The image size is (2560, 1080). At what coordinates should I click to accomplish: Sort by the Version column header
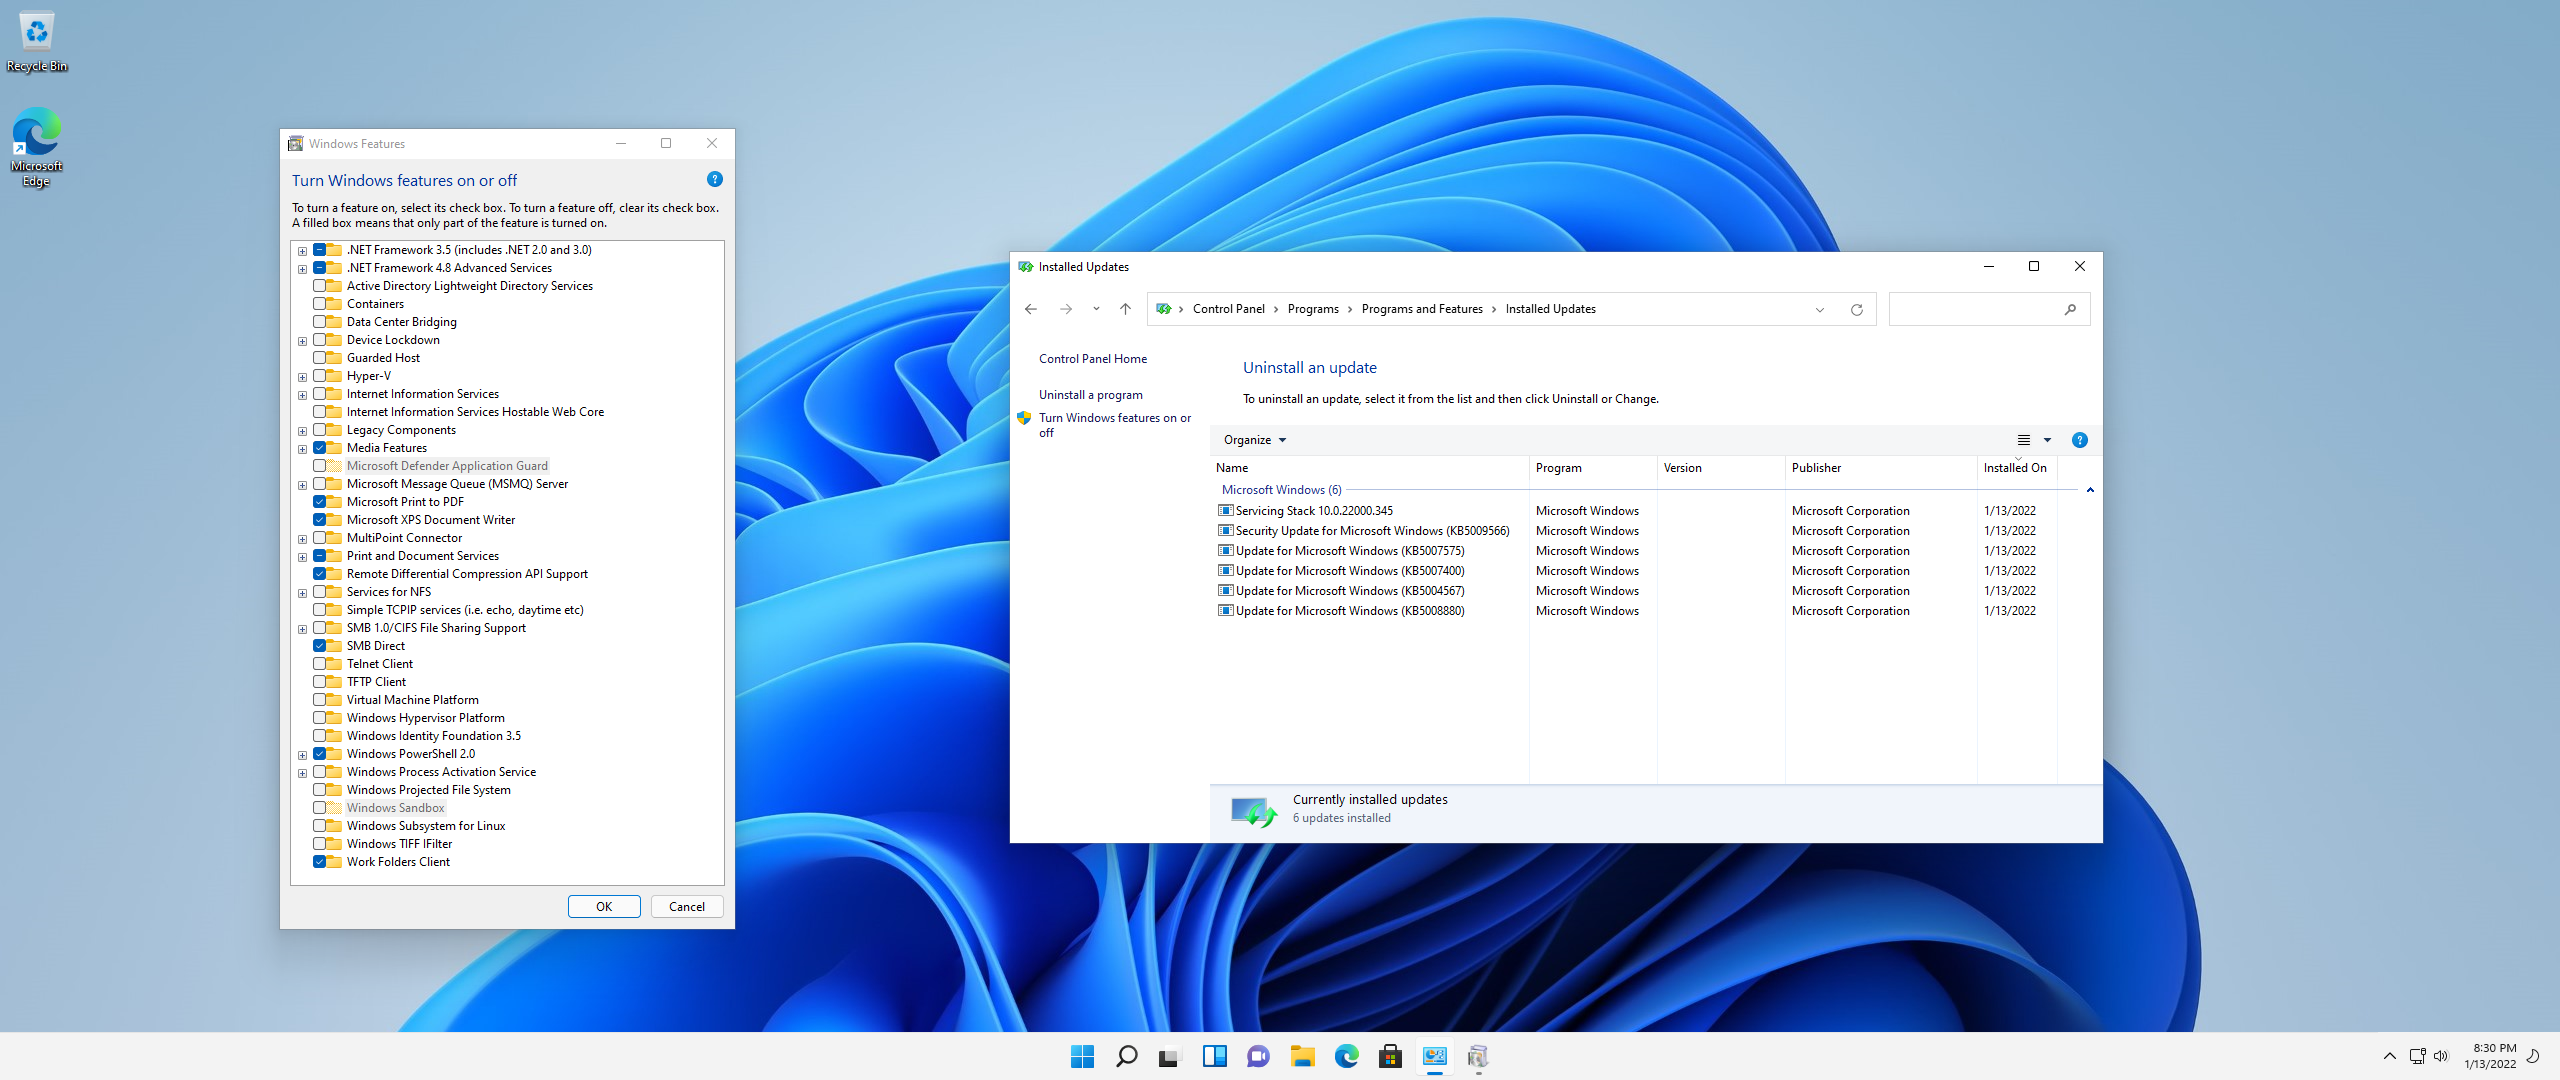tap(1721, 468)
